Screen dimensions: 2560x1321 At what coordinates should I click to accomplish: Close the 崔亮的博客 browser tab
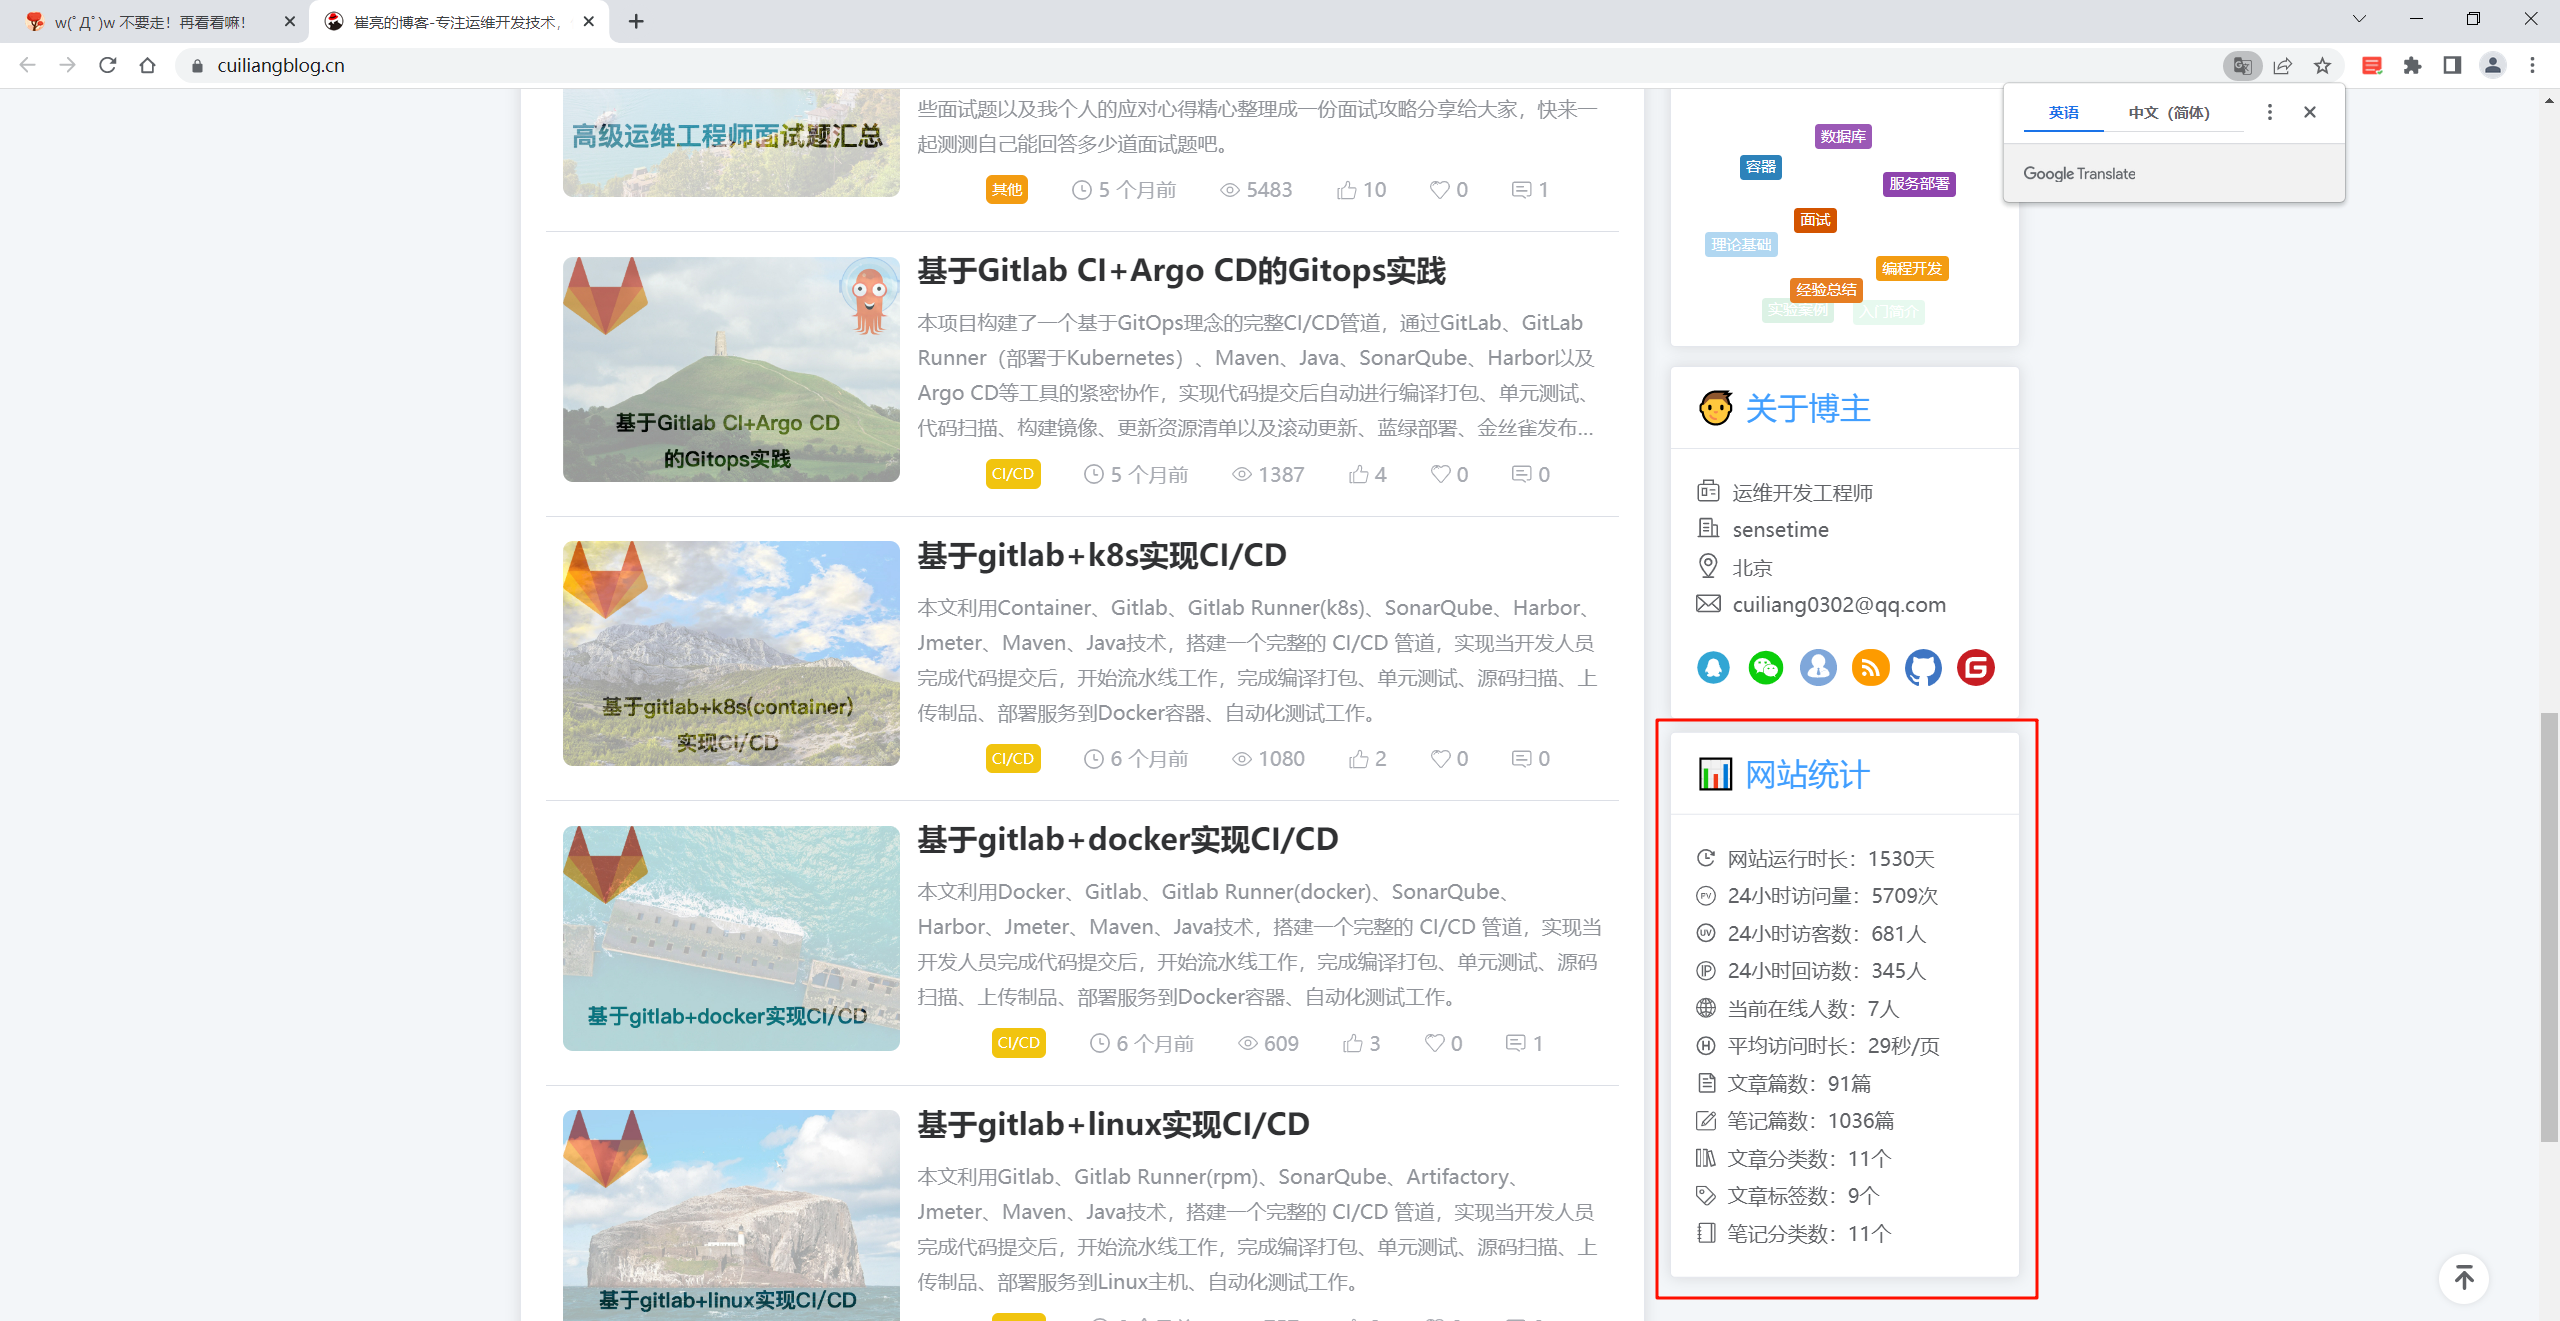click(x=589, y=21)
